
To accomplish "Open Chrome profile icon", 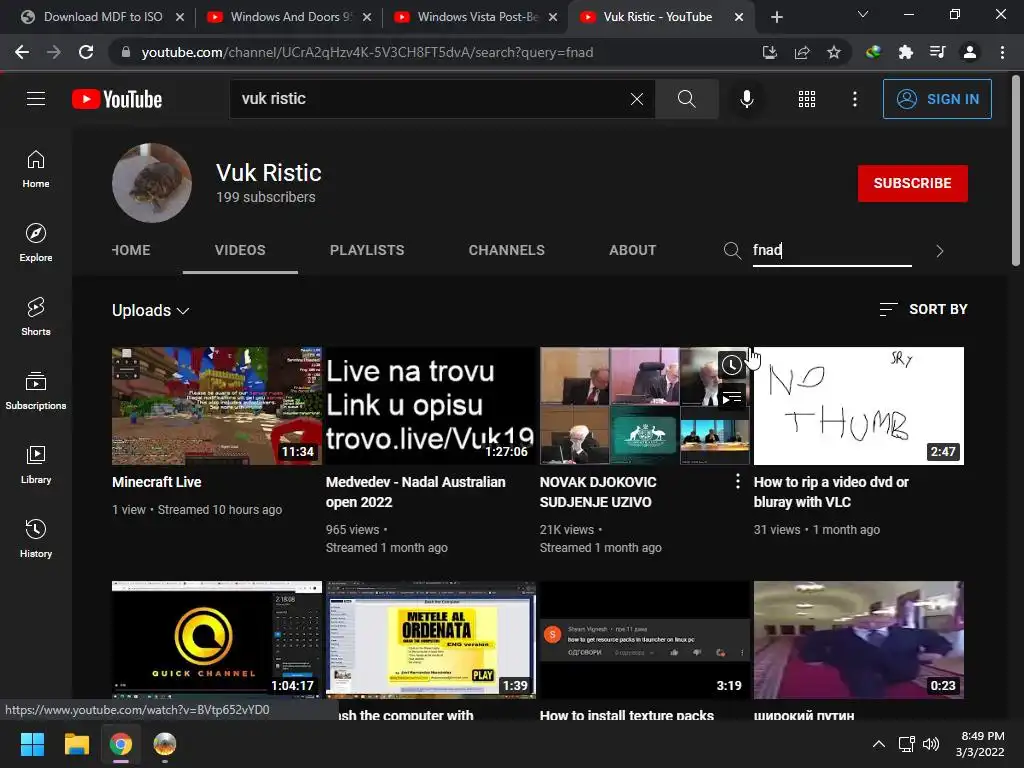I will pos(970,52).
